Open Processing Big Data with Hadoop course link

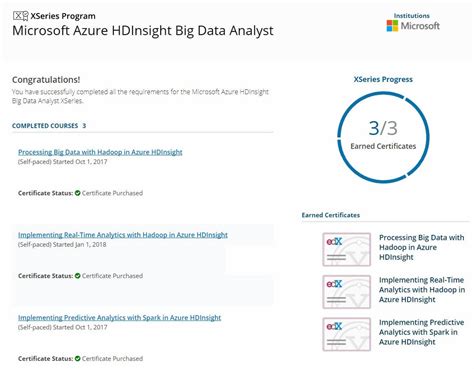[x=100, y=152]
